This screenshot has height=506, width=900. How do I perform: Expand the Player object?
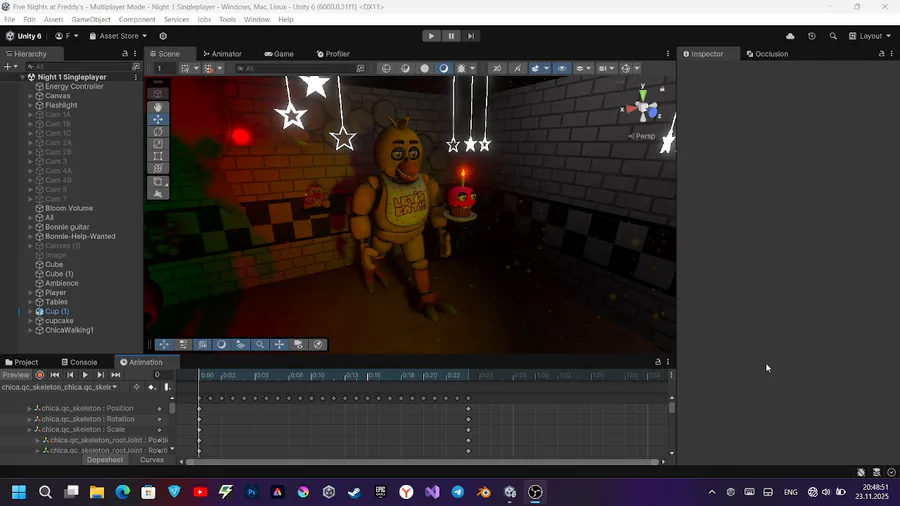click(30, 293)
